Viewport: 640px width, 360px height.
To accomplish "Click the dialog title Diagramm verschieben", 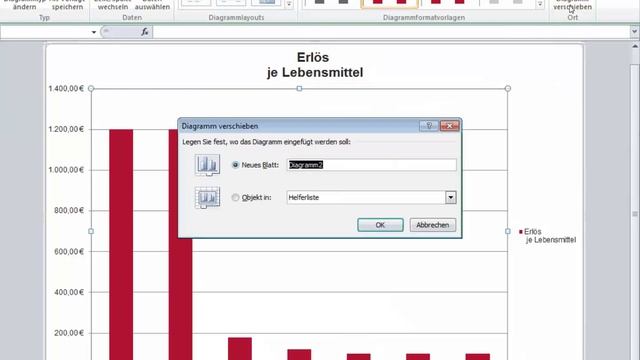I will click(x=220, y=126).
